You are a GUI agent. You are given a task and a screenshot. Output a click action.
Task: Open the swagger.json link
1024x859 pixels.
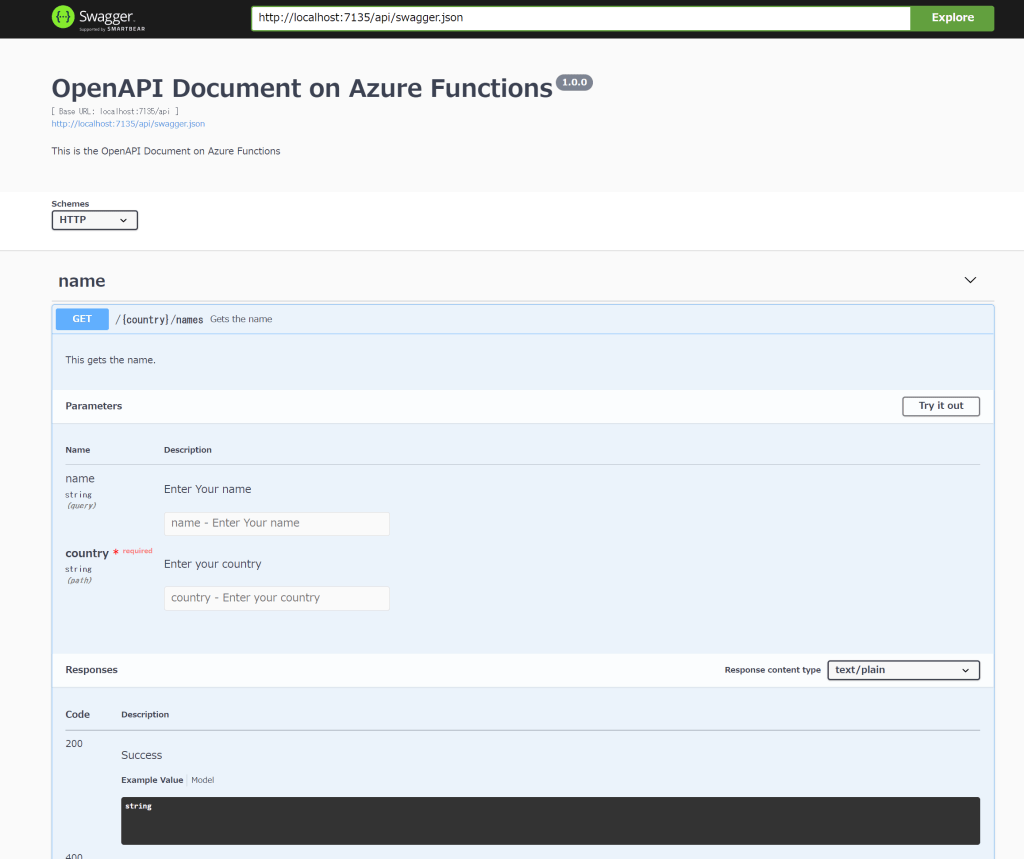pos(127,123)
